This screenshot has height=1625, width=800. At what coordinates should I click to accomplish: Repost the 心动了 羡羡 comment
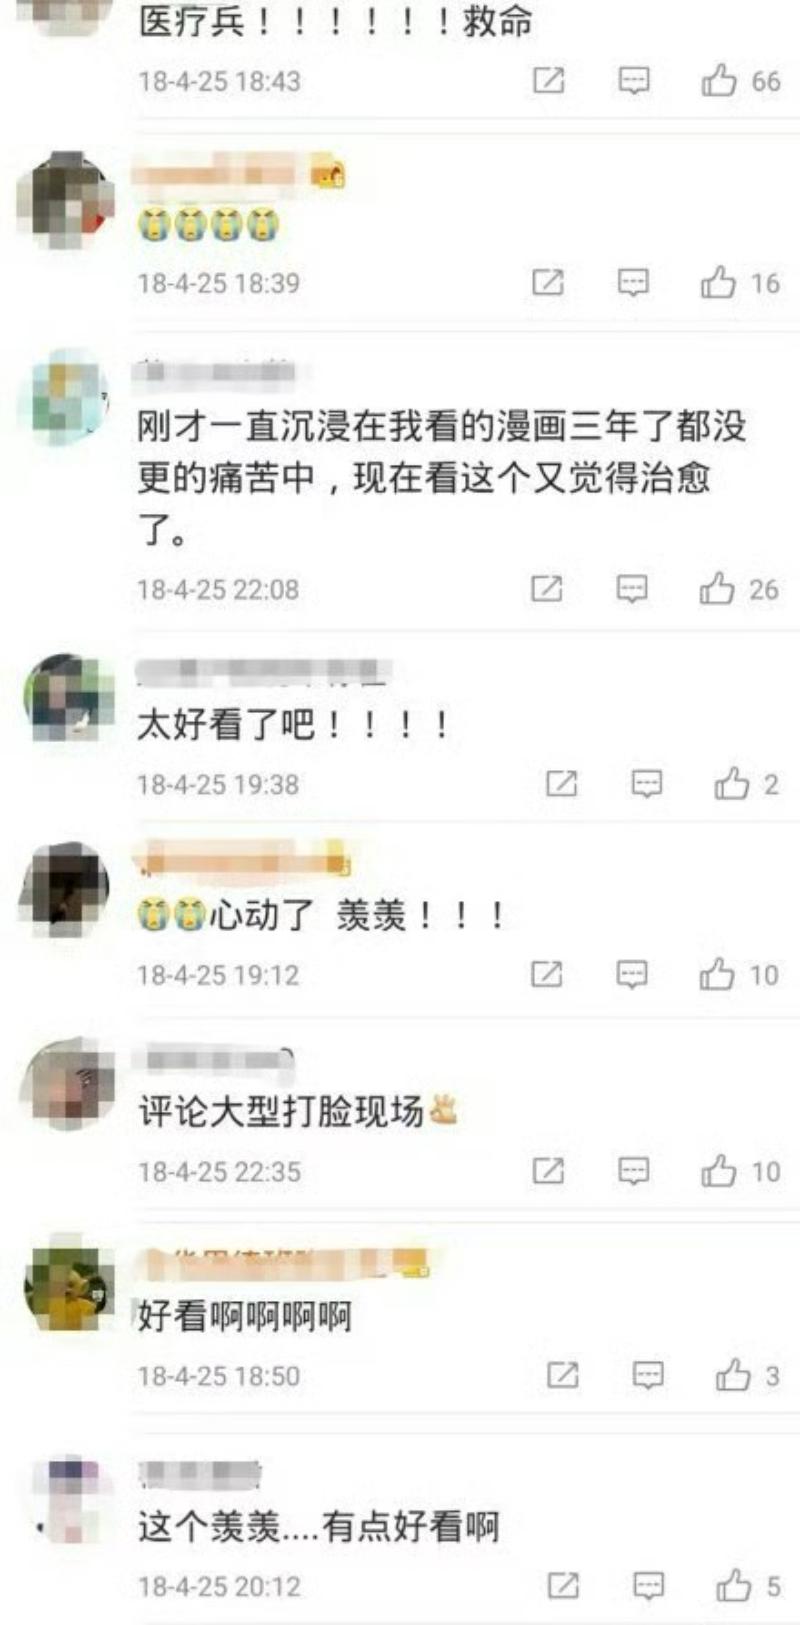click(547, 974)
